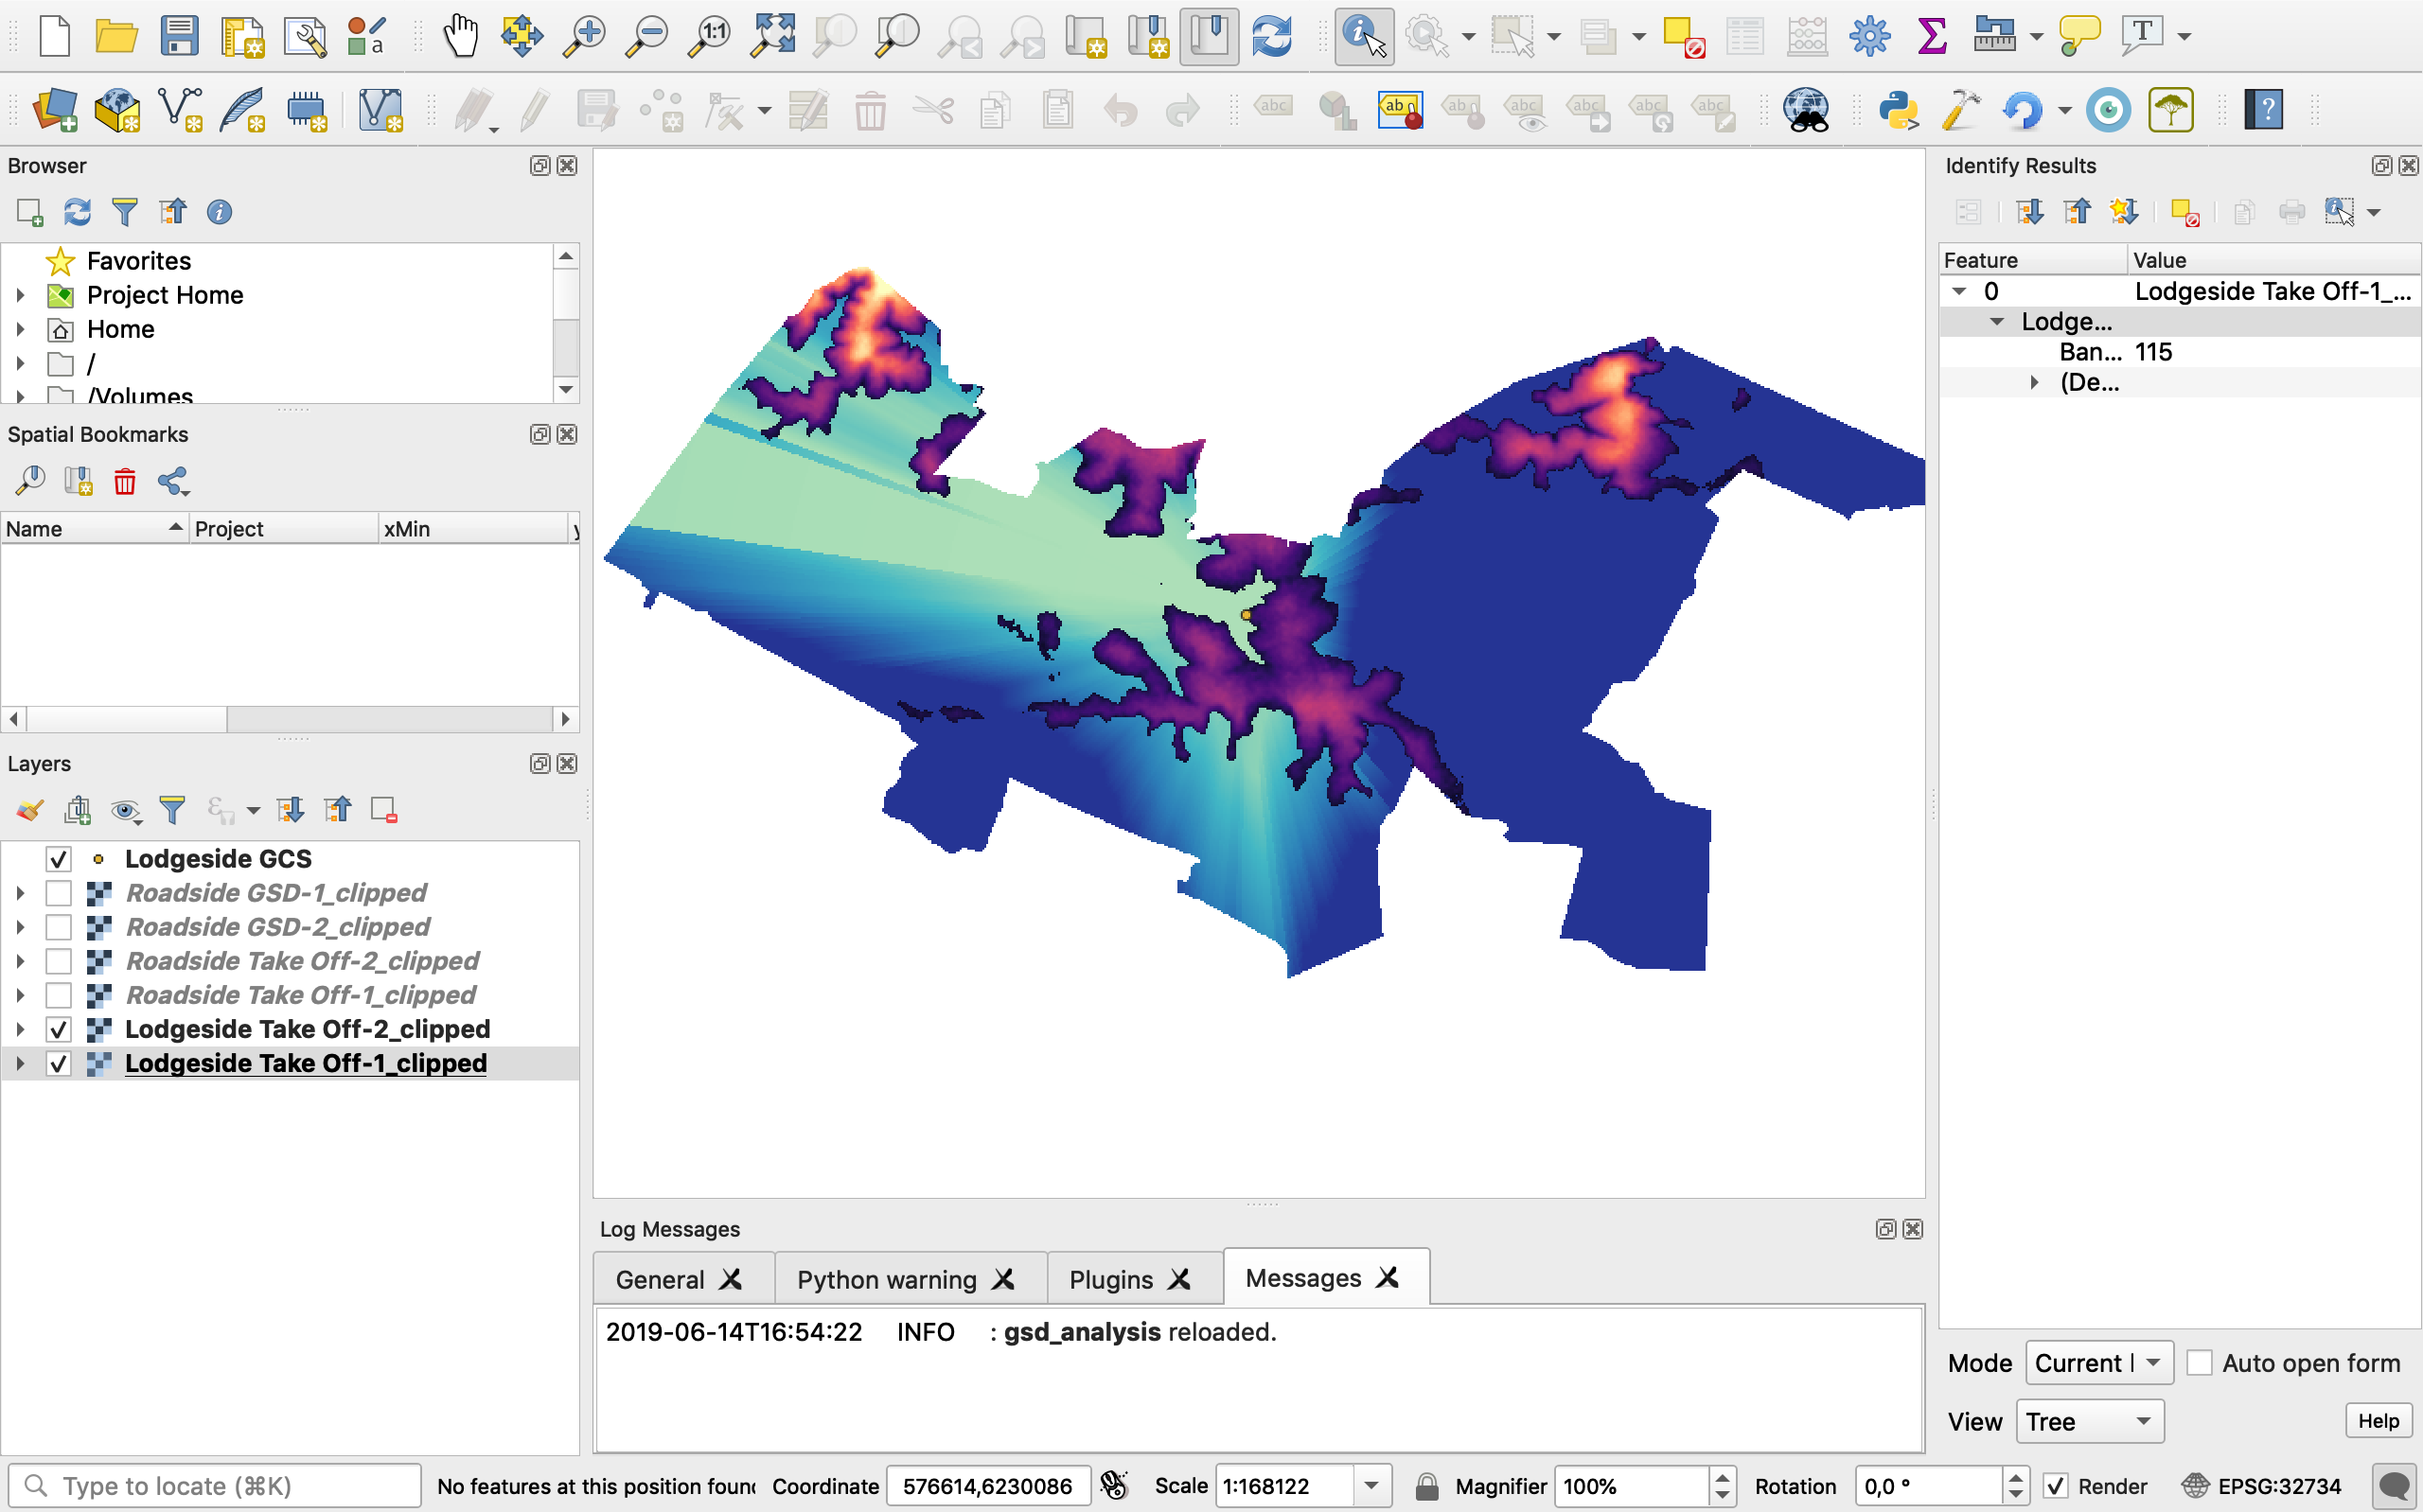Enable visibility of Roadside GSD-1_clipped layer
The height and width of the screenshot is (1512, 2423).
(x=58, y=892)
